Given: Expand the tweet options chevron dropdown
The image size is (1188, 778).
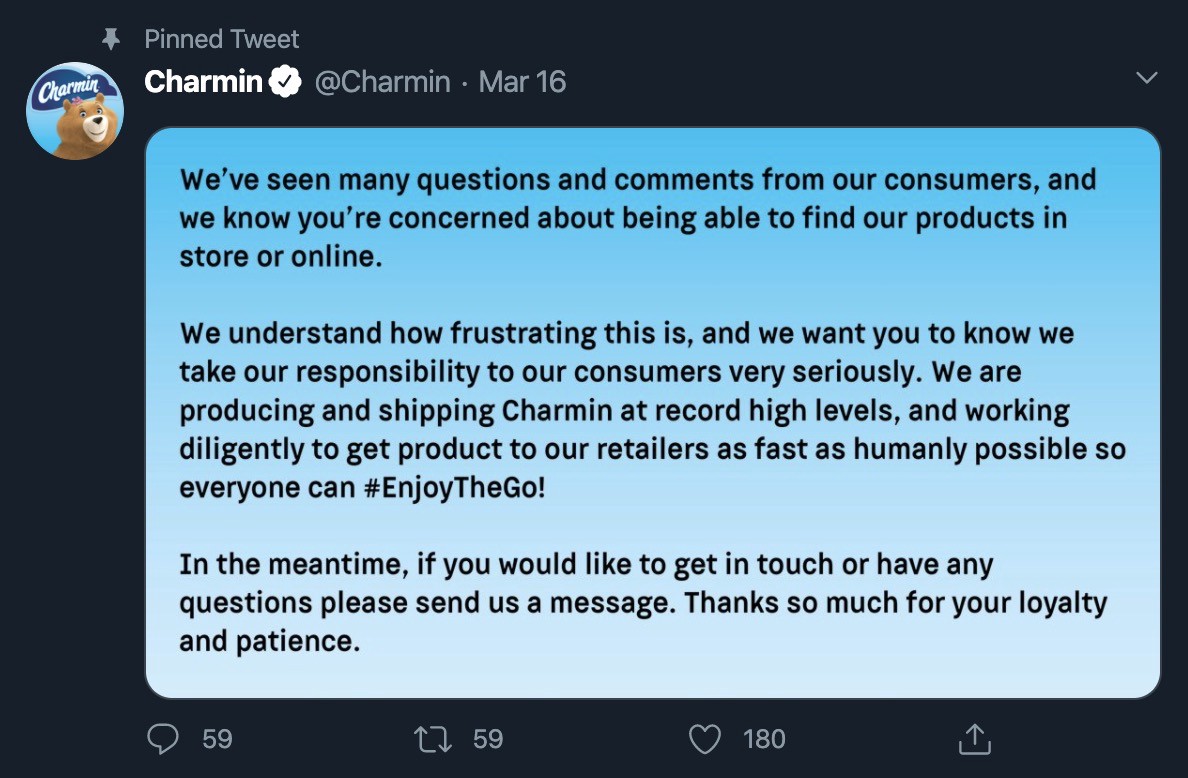Looking at the screenshot, I should point(1147,78).
